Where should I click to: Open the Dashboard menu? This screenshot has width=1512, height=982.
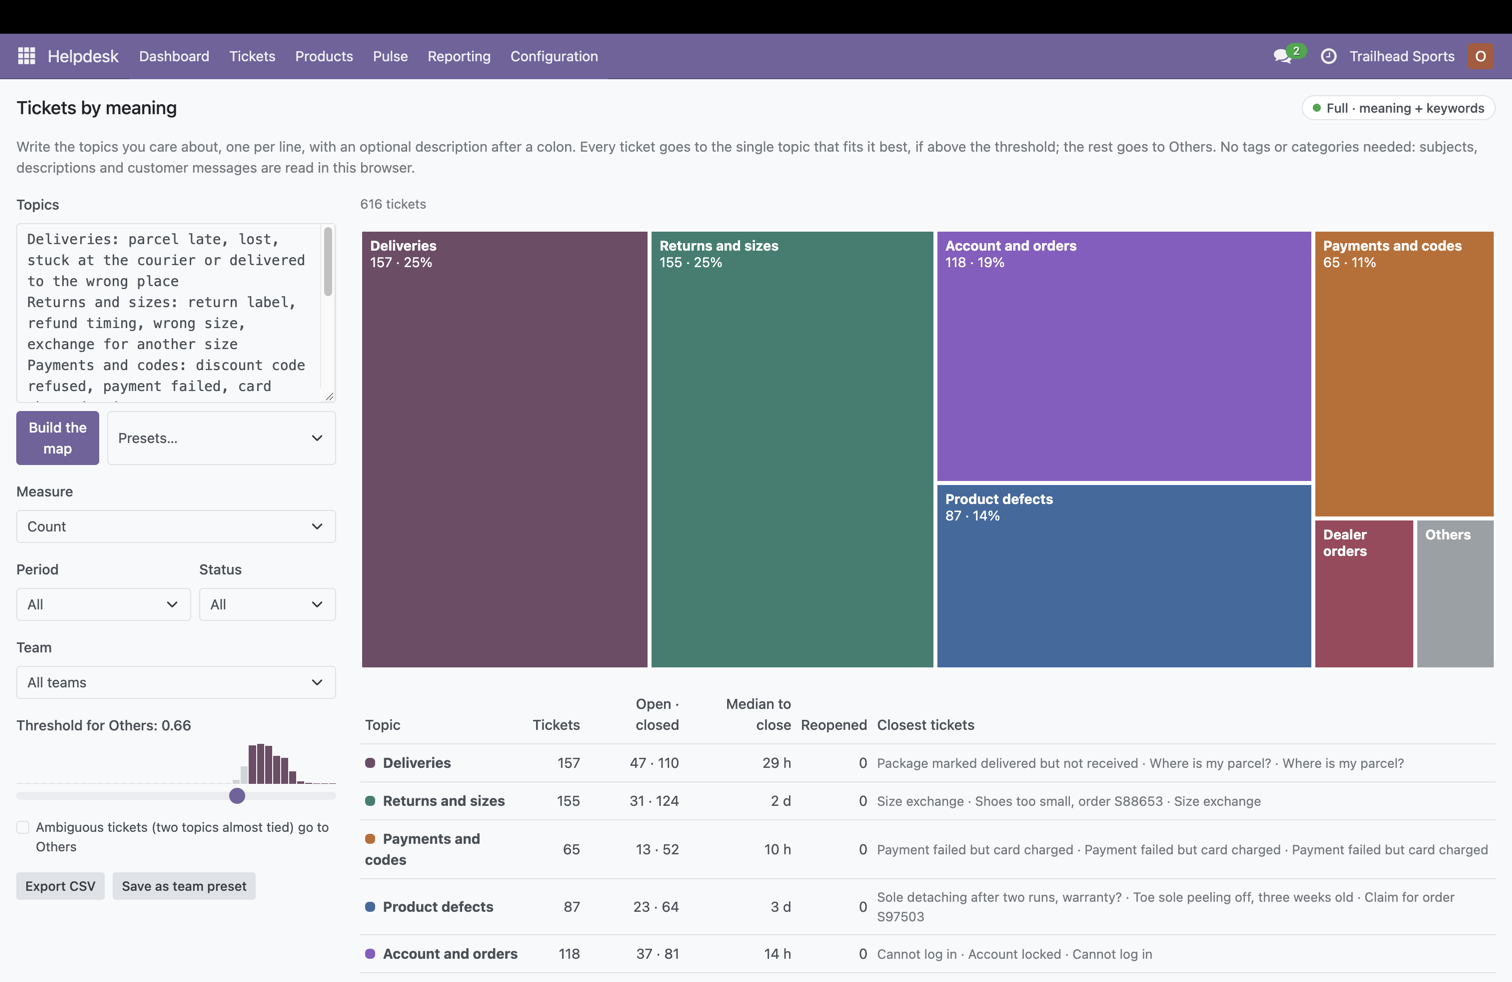[x=174, y=56]
